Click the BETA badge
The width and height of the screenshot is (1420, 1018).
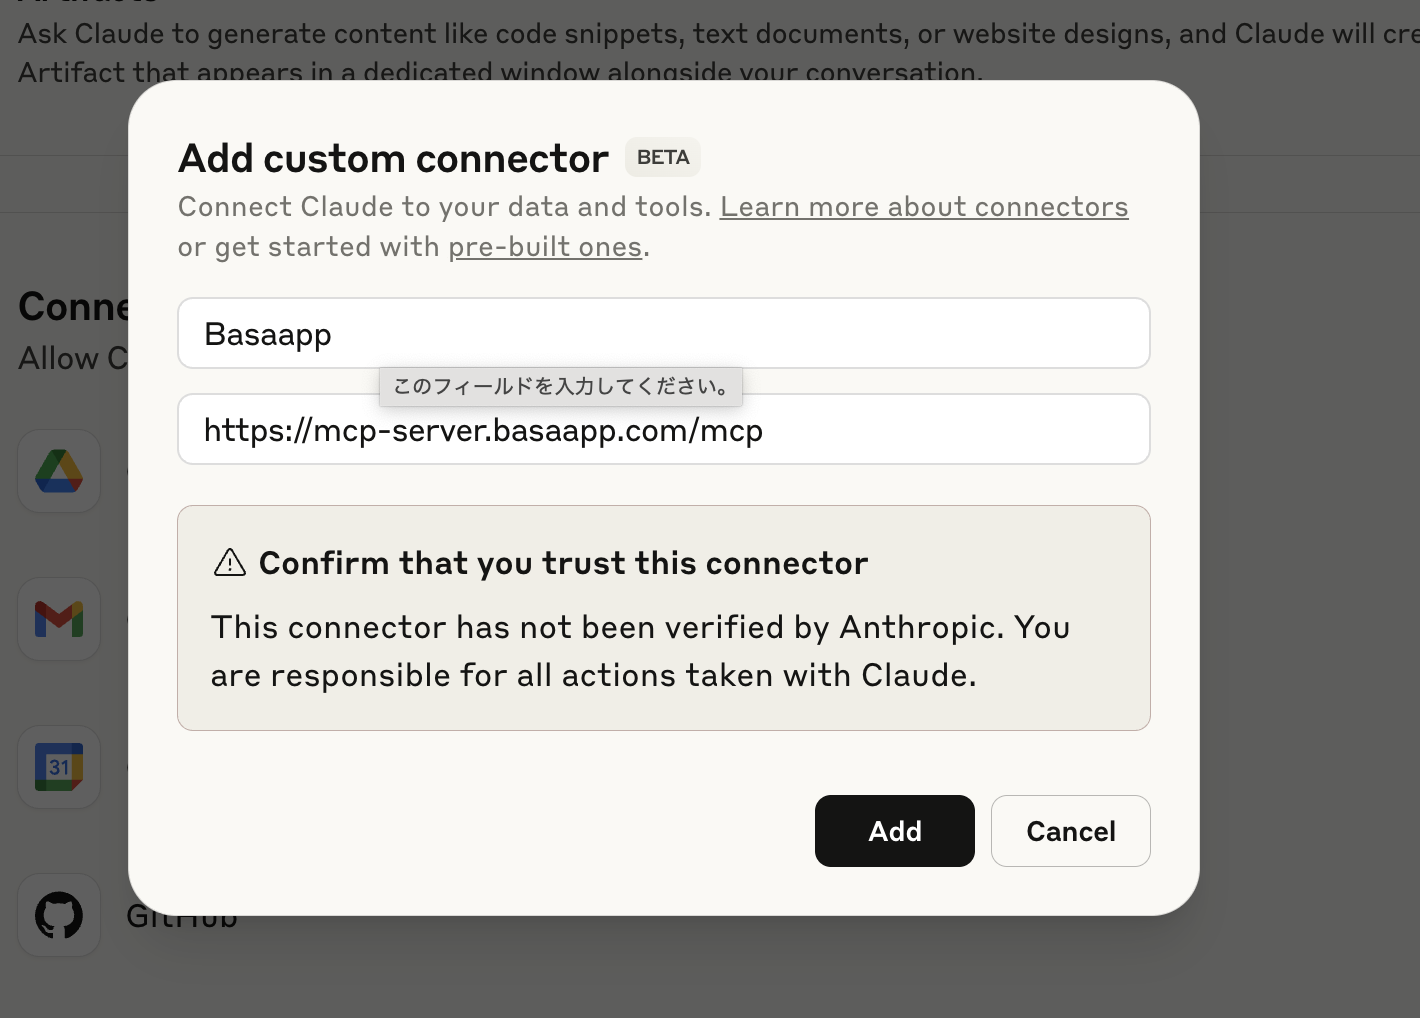(x=663, y=158)
